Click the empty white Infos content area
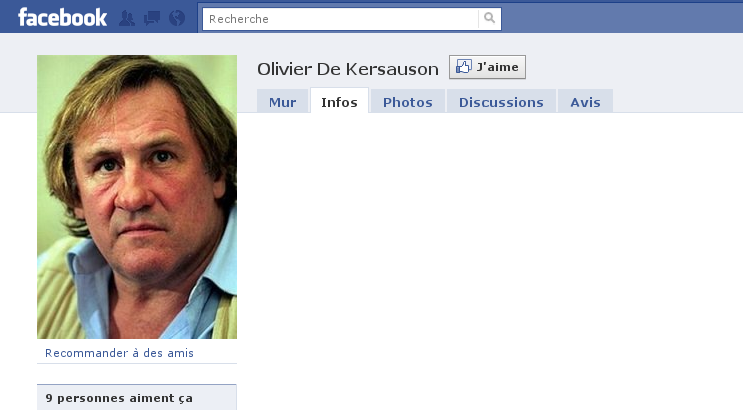 coord(490,261)
